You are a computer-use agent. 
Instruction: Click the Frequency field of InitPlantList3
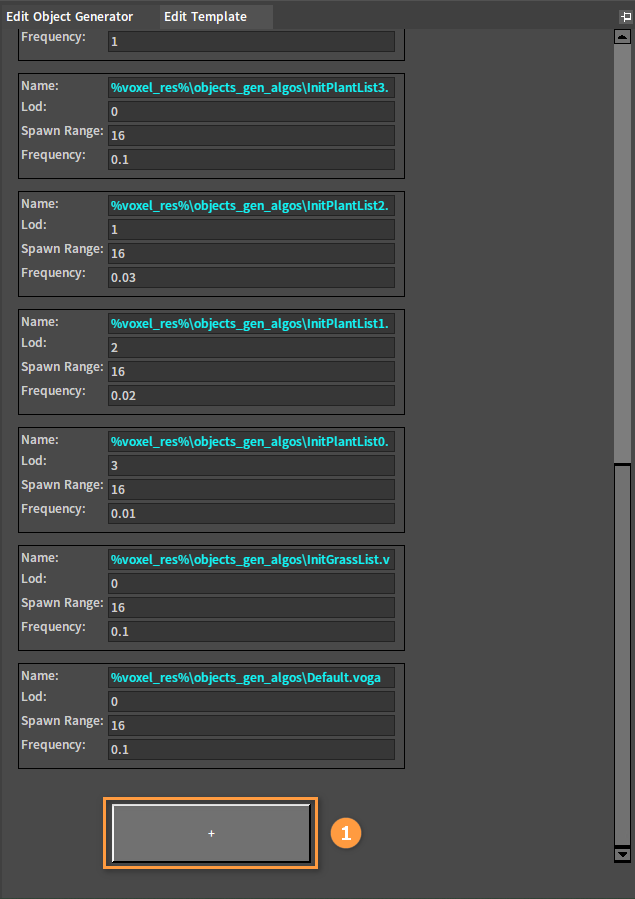tap(251, 159)
